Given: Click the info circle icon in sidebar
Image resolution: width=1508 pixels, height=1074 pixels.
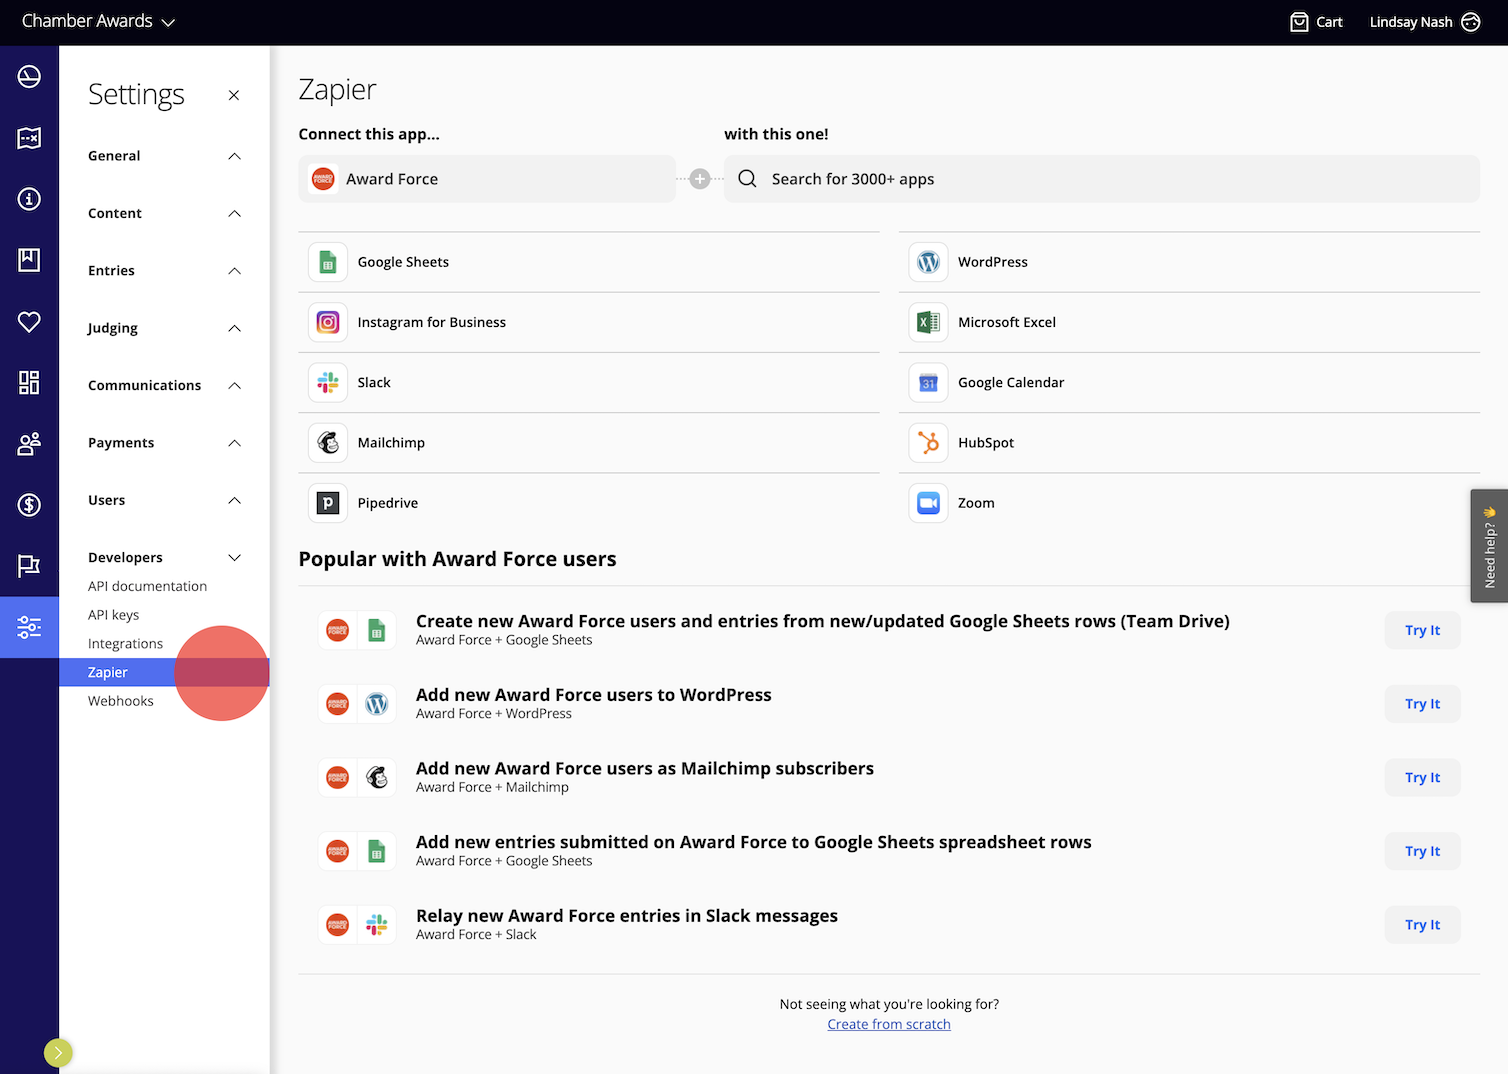Looking at the screenshot, I should tap(29, 199).
